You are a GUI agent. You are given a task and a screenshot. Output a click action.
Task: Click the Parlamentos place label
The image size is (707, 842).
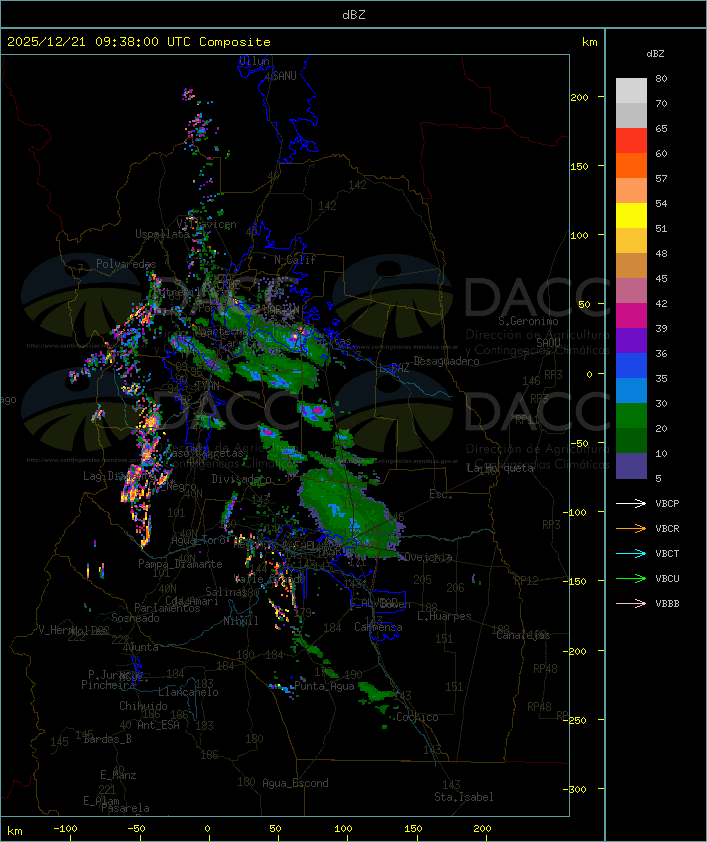pos(167,608)
